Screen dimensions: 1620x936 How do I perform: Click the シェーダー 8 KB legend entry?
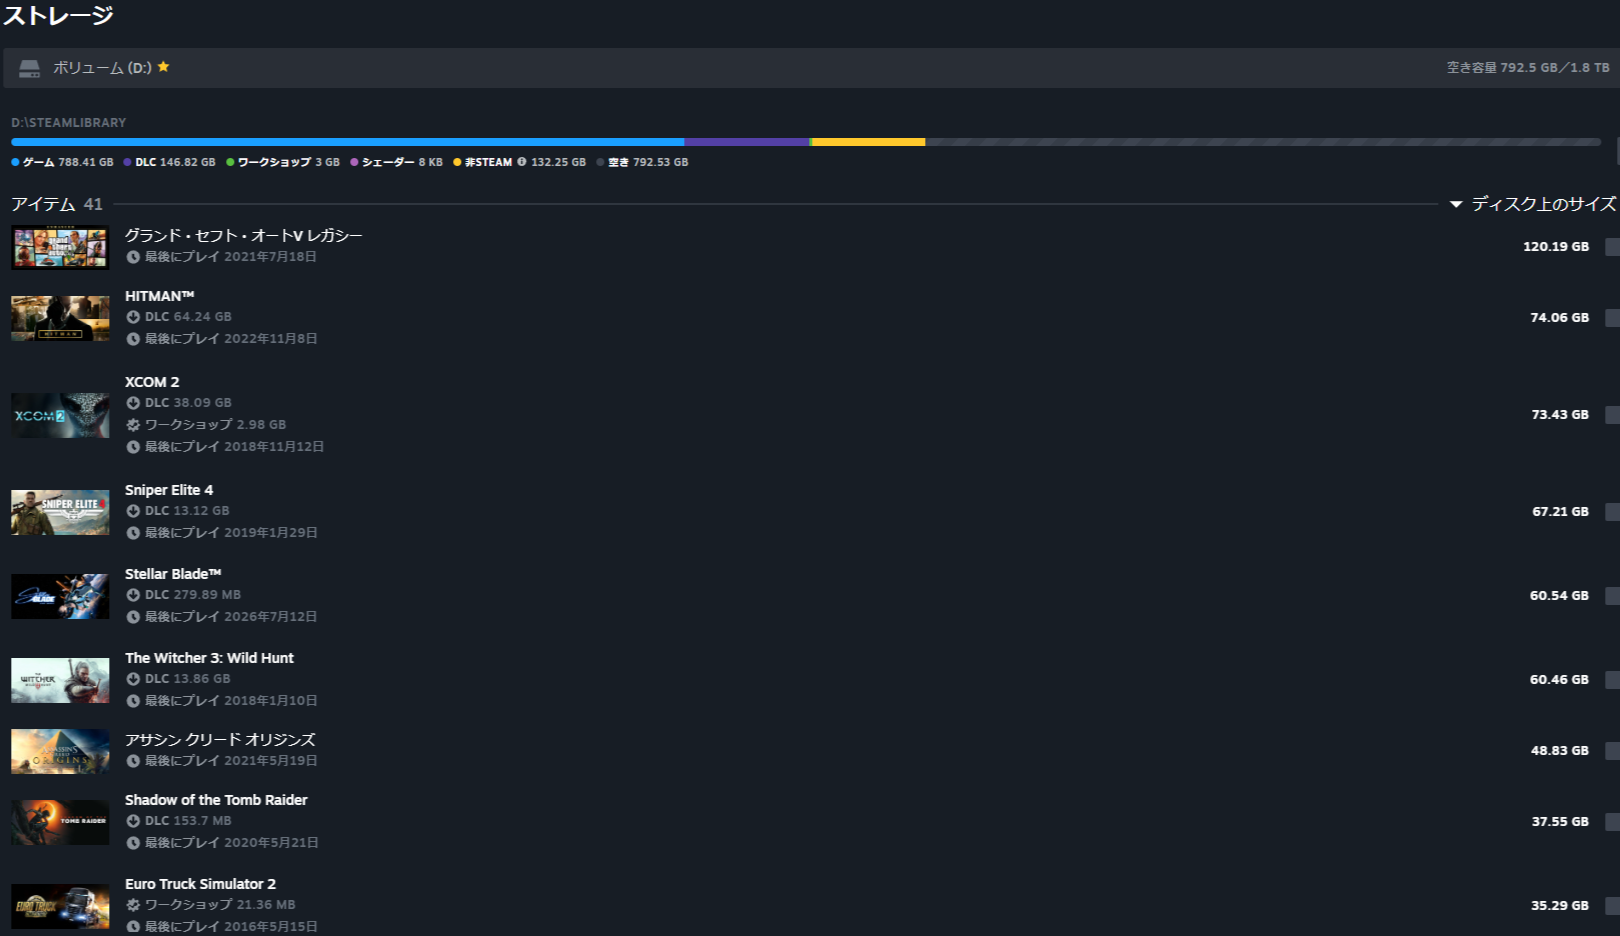pyautogui.click(x=396, y=162)
